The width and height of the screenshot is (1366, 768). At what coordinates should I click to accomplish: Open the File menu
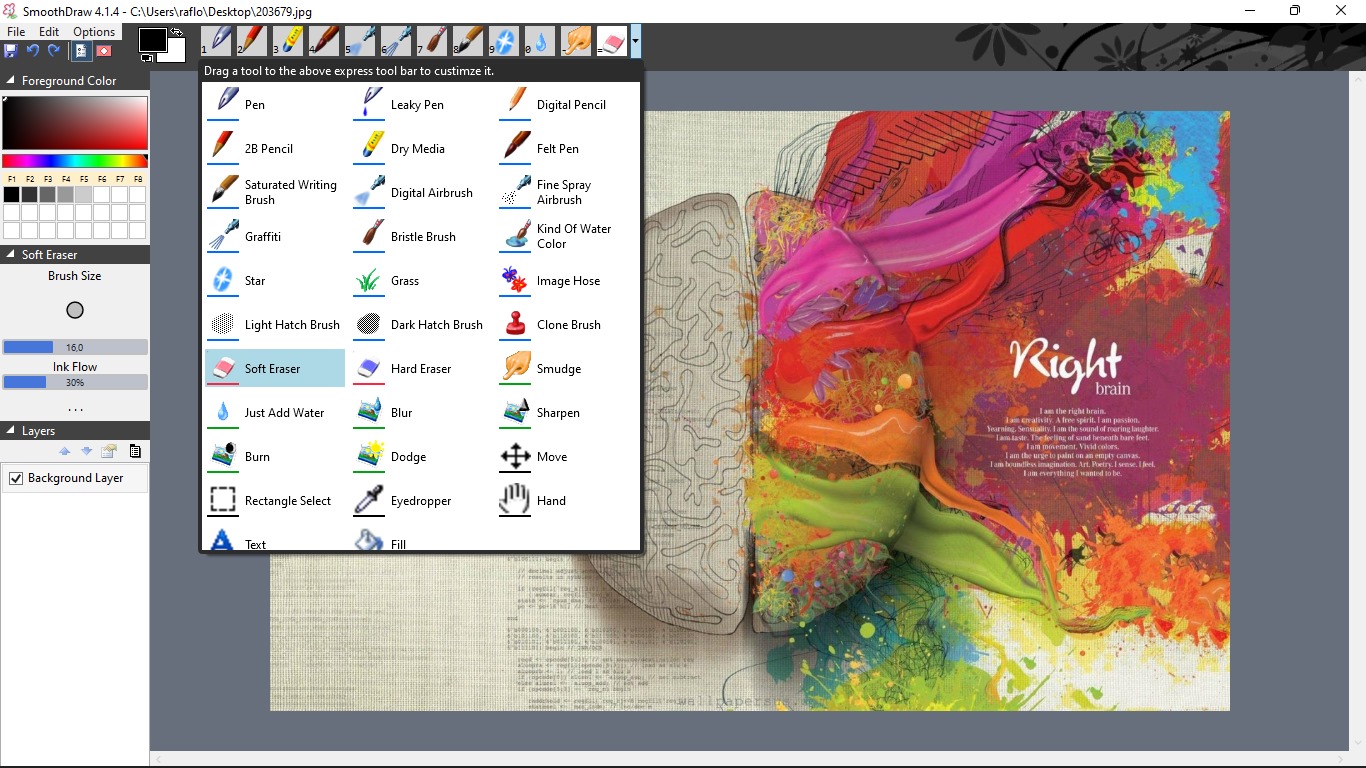tap(16, 32)
